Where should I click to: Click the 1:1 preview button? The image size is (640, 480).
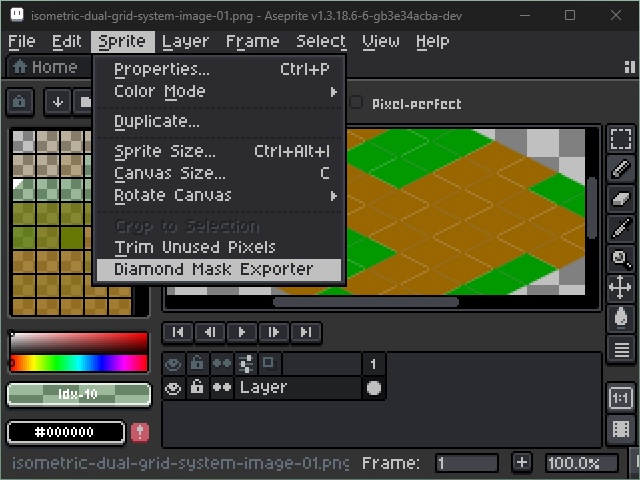tap(621, 397)
